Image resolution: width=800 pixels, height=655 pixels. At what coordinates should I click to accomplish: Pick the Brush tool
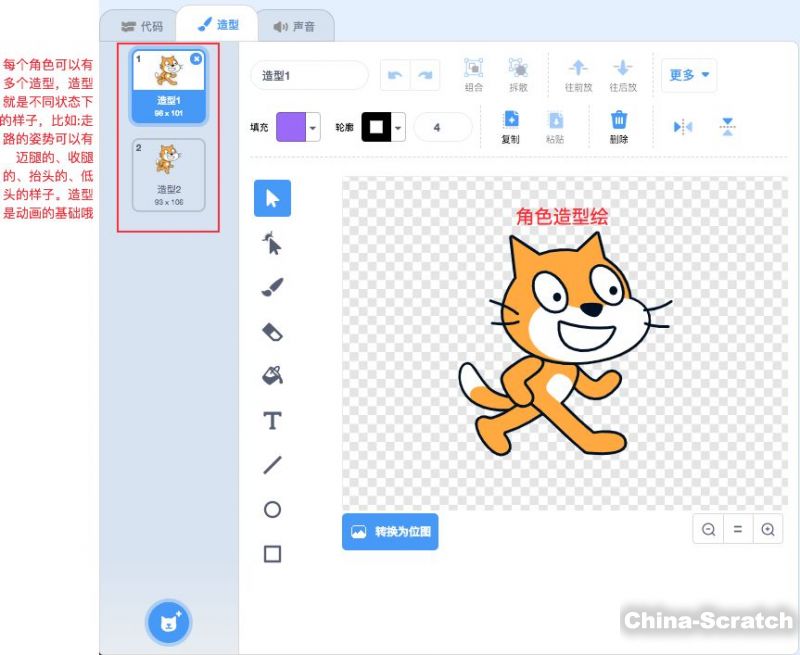click(272, 287)
